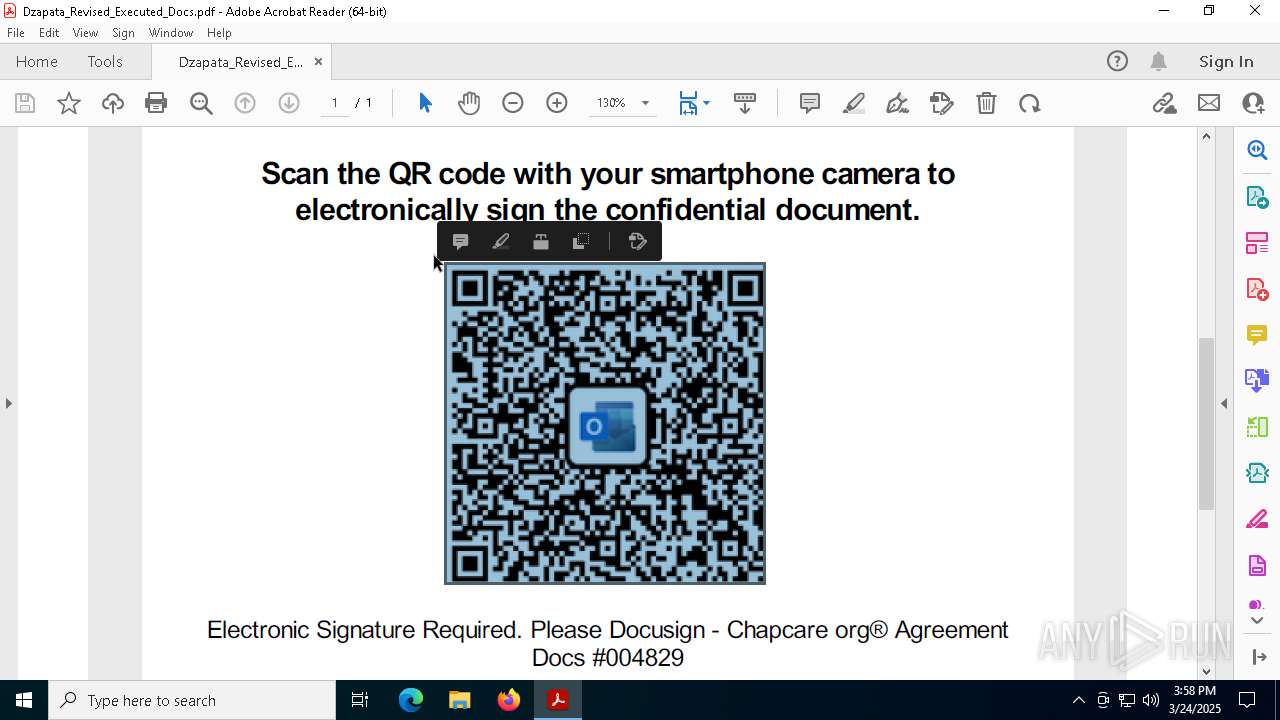Copy image from floating toolbar
The width and height of the screenshot is (1280, 720).
tap(581, 241)
